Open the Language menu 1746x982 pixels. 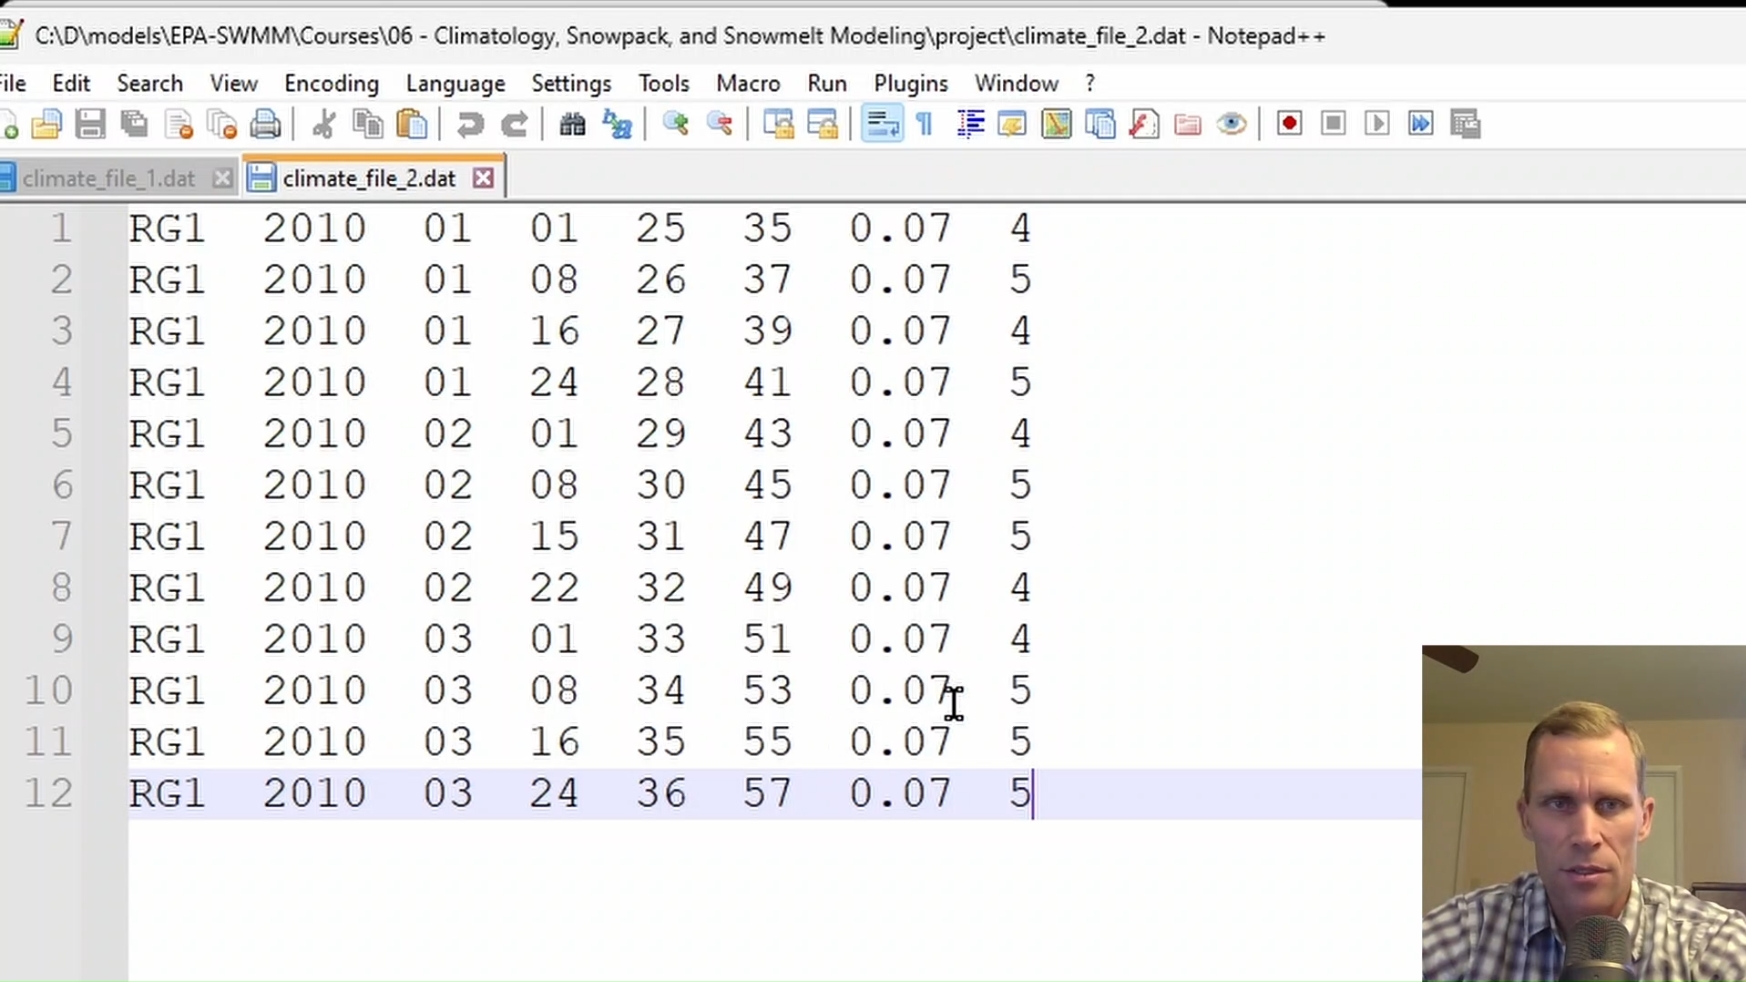click(x=455, y=83)
